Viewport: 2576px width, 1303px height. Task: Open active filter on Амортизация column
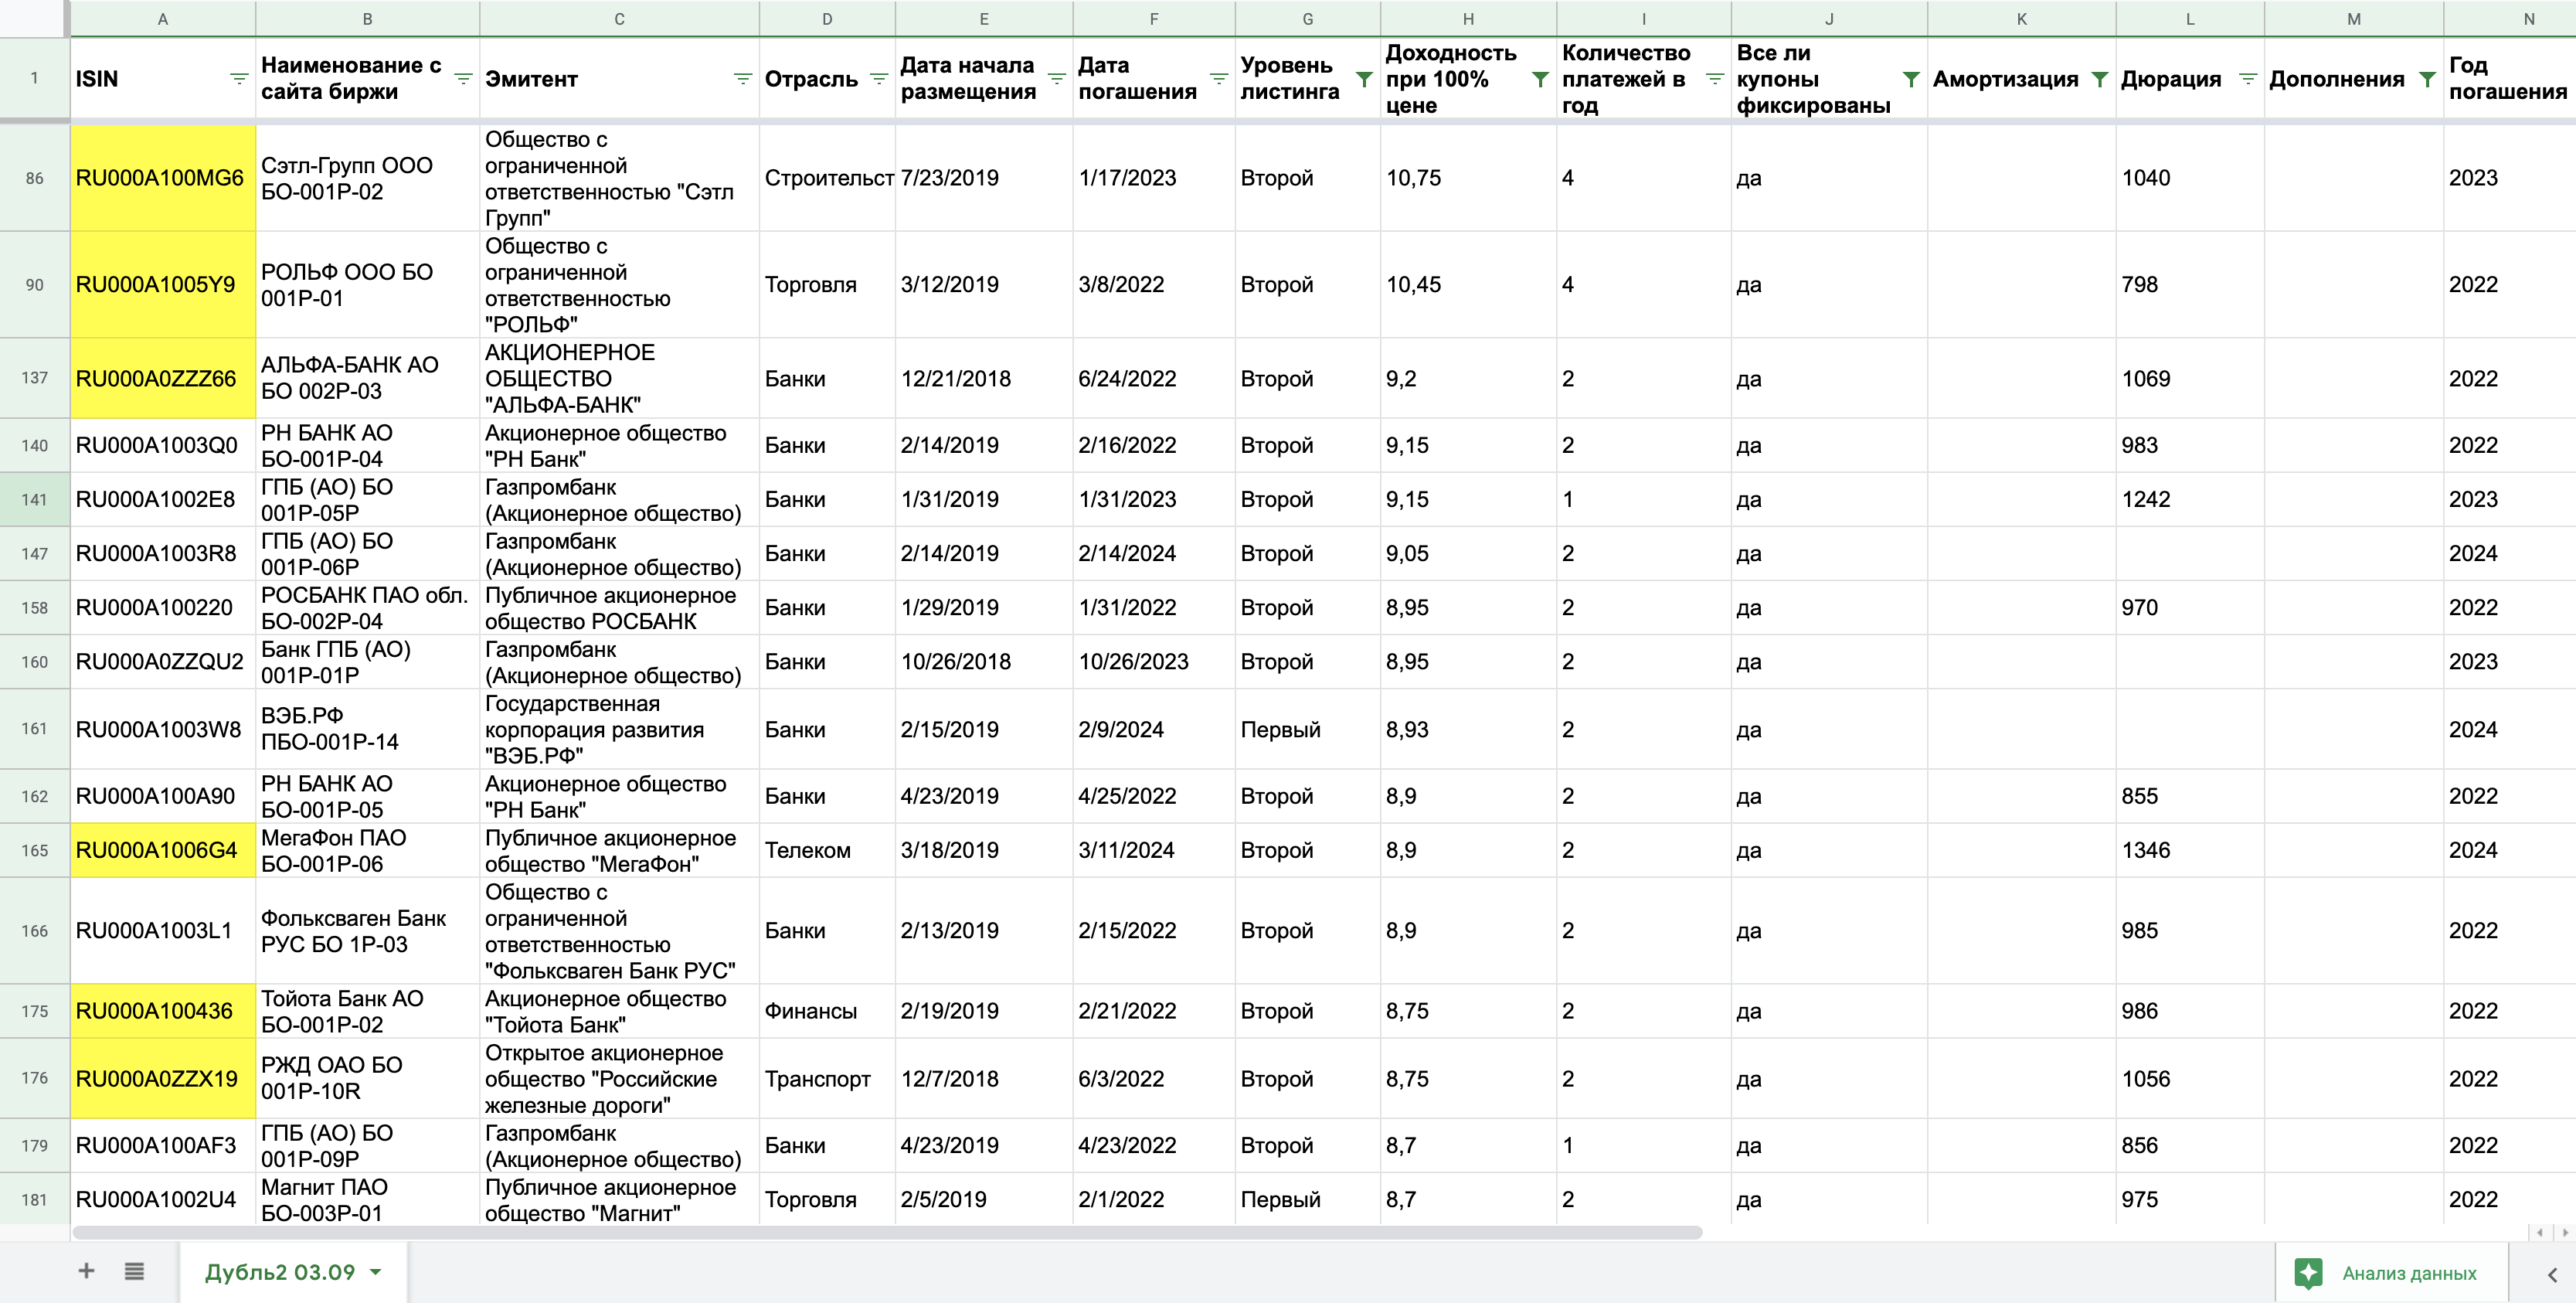[2100, 79]
